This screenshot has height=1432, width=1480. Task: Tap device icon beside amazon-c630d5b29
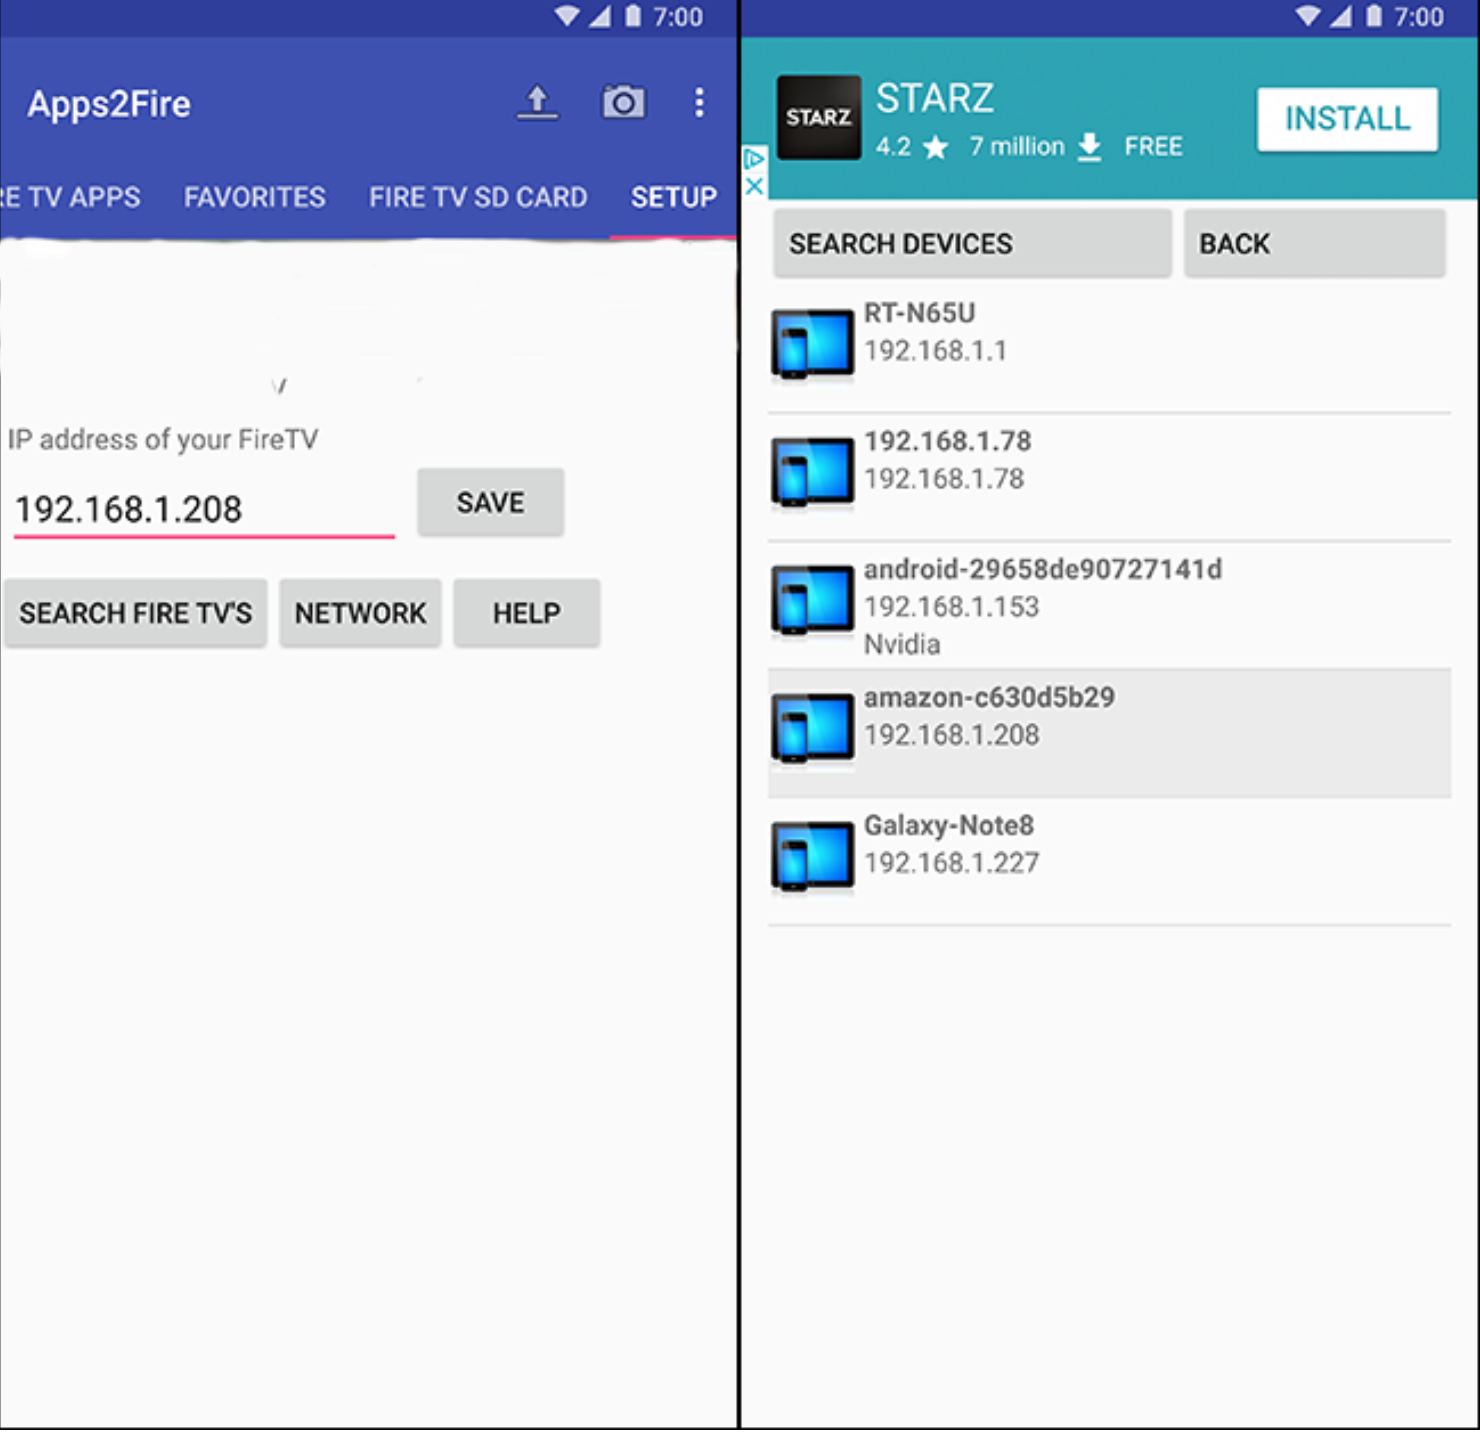tap(812, 728)
